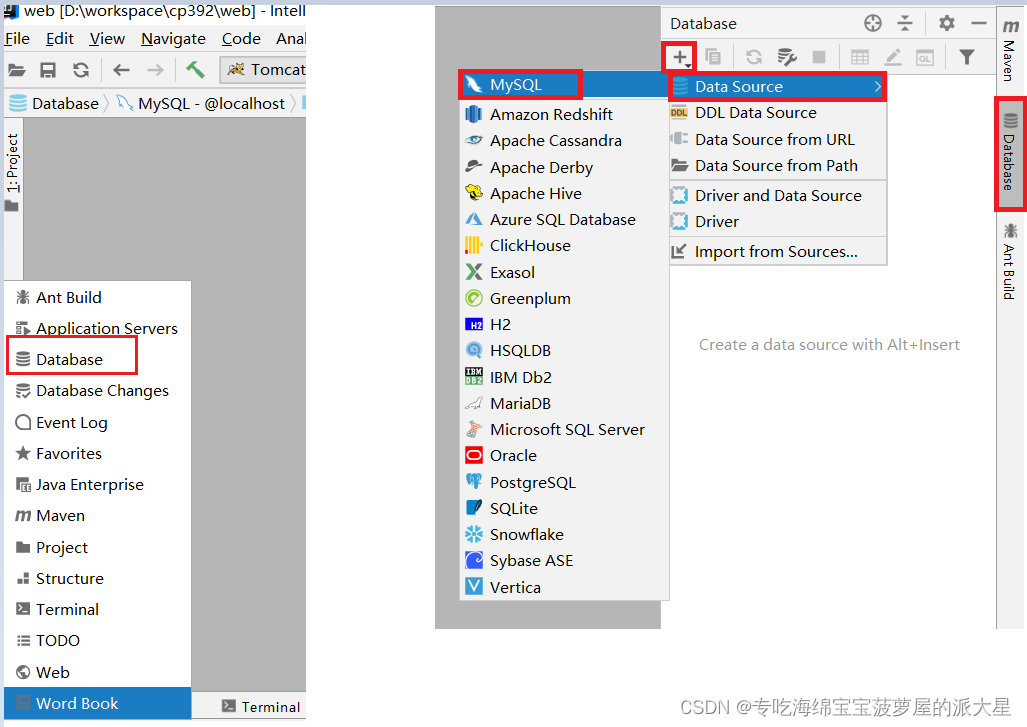Open the Database side tab

coord(1010,153)
